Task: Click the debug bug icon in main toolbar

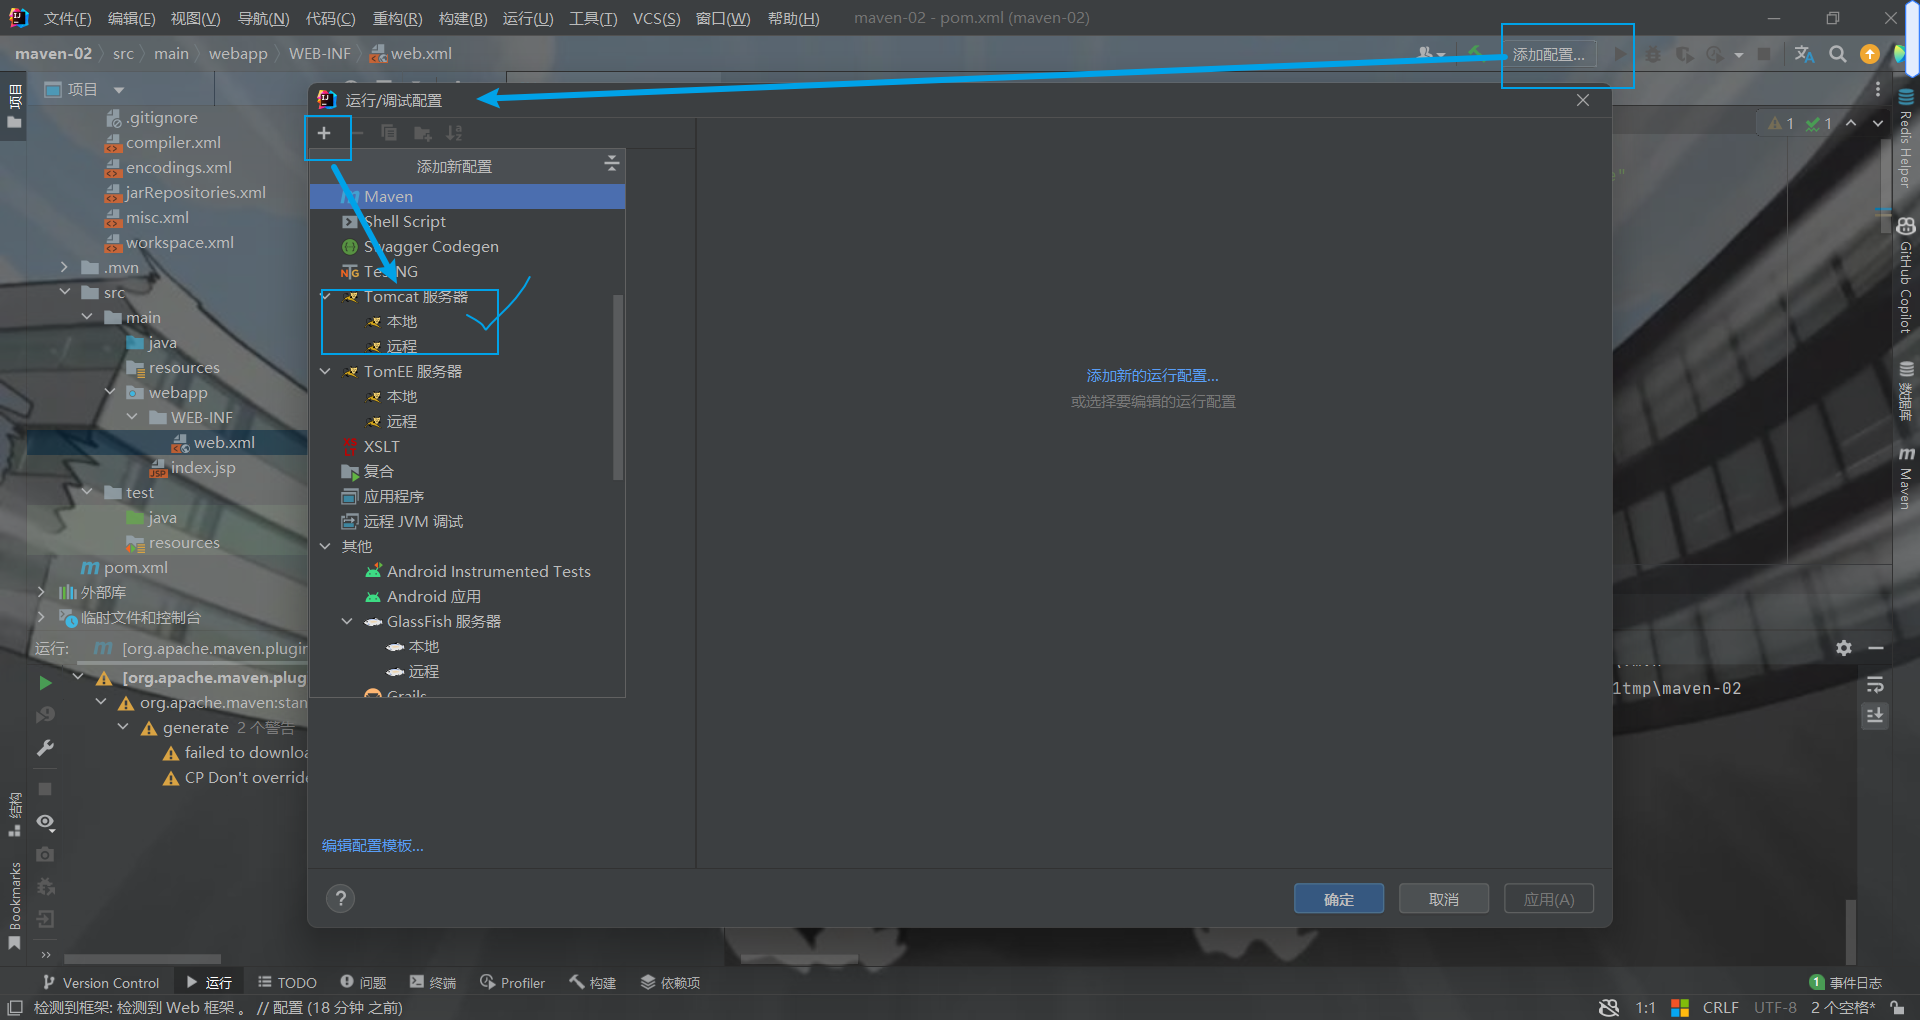Action: pyautogui.click(x=1653, y=54)
